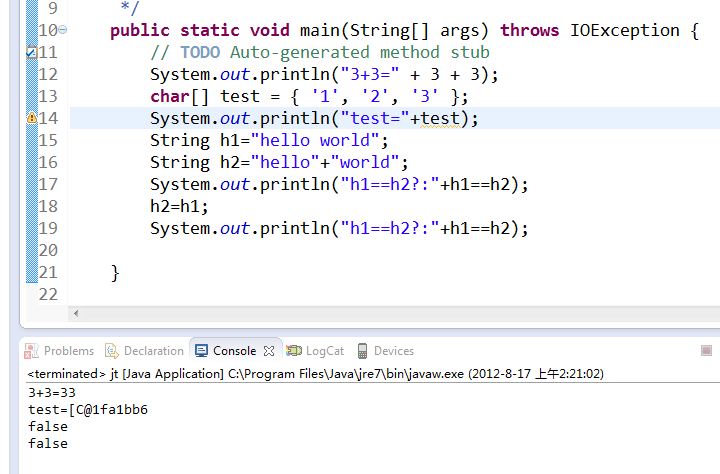Click the Problems tab icon
The image size is (720, 474).
31,351
